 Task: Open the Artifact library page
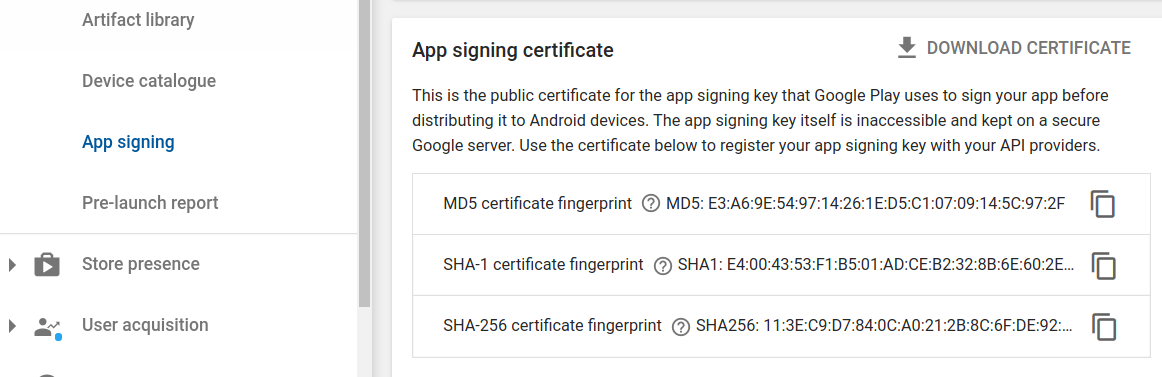pyautogui.click(x=138, y=20)
